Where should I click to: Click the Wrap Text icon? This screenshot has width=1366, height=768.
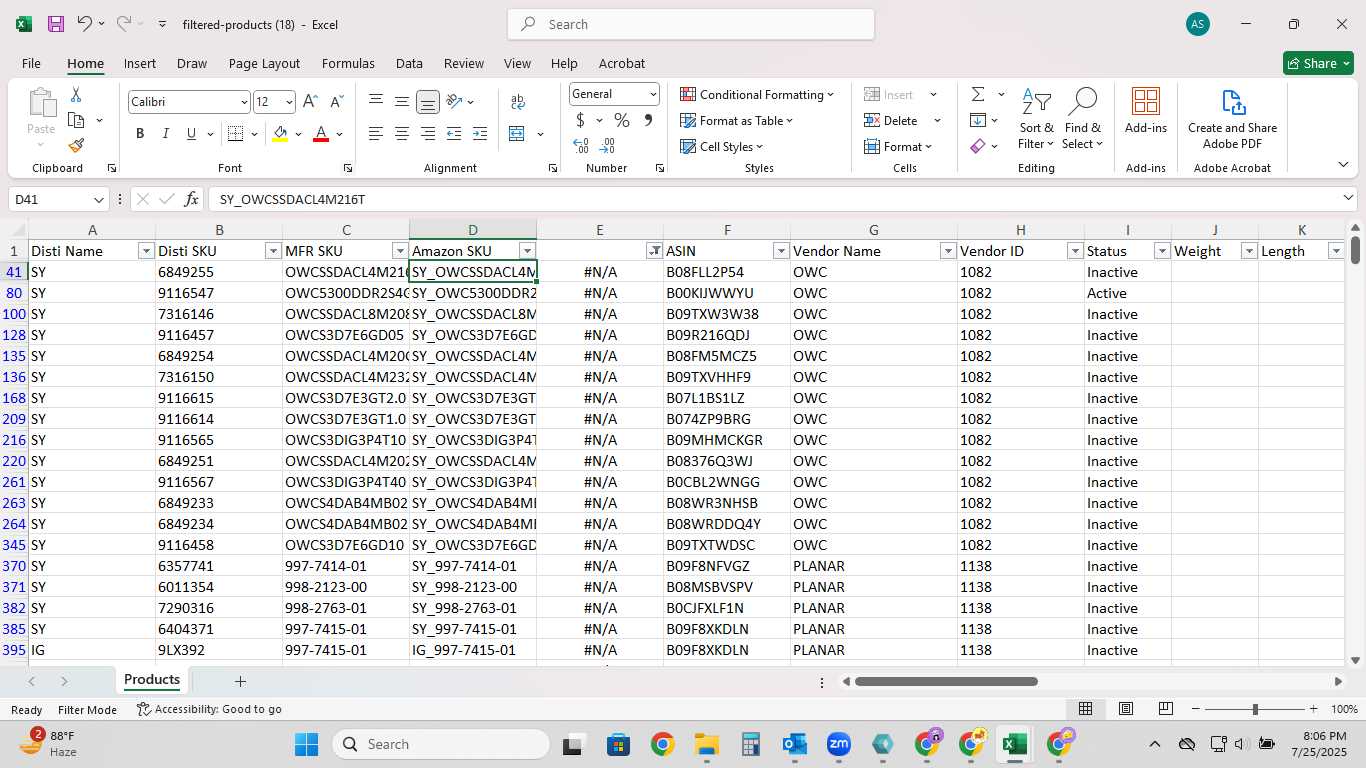click(518, 102)
